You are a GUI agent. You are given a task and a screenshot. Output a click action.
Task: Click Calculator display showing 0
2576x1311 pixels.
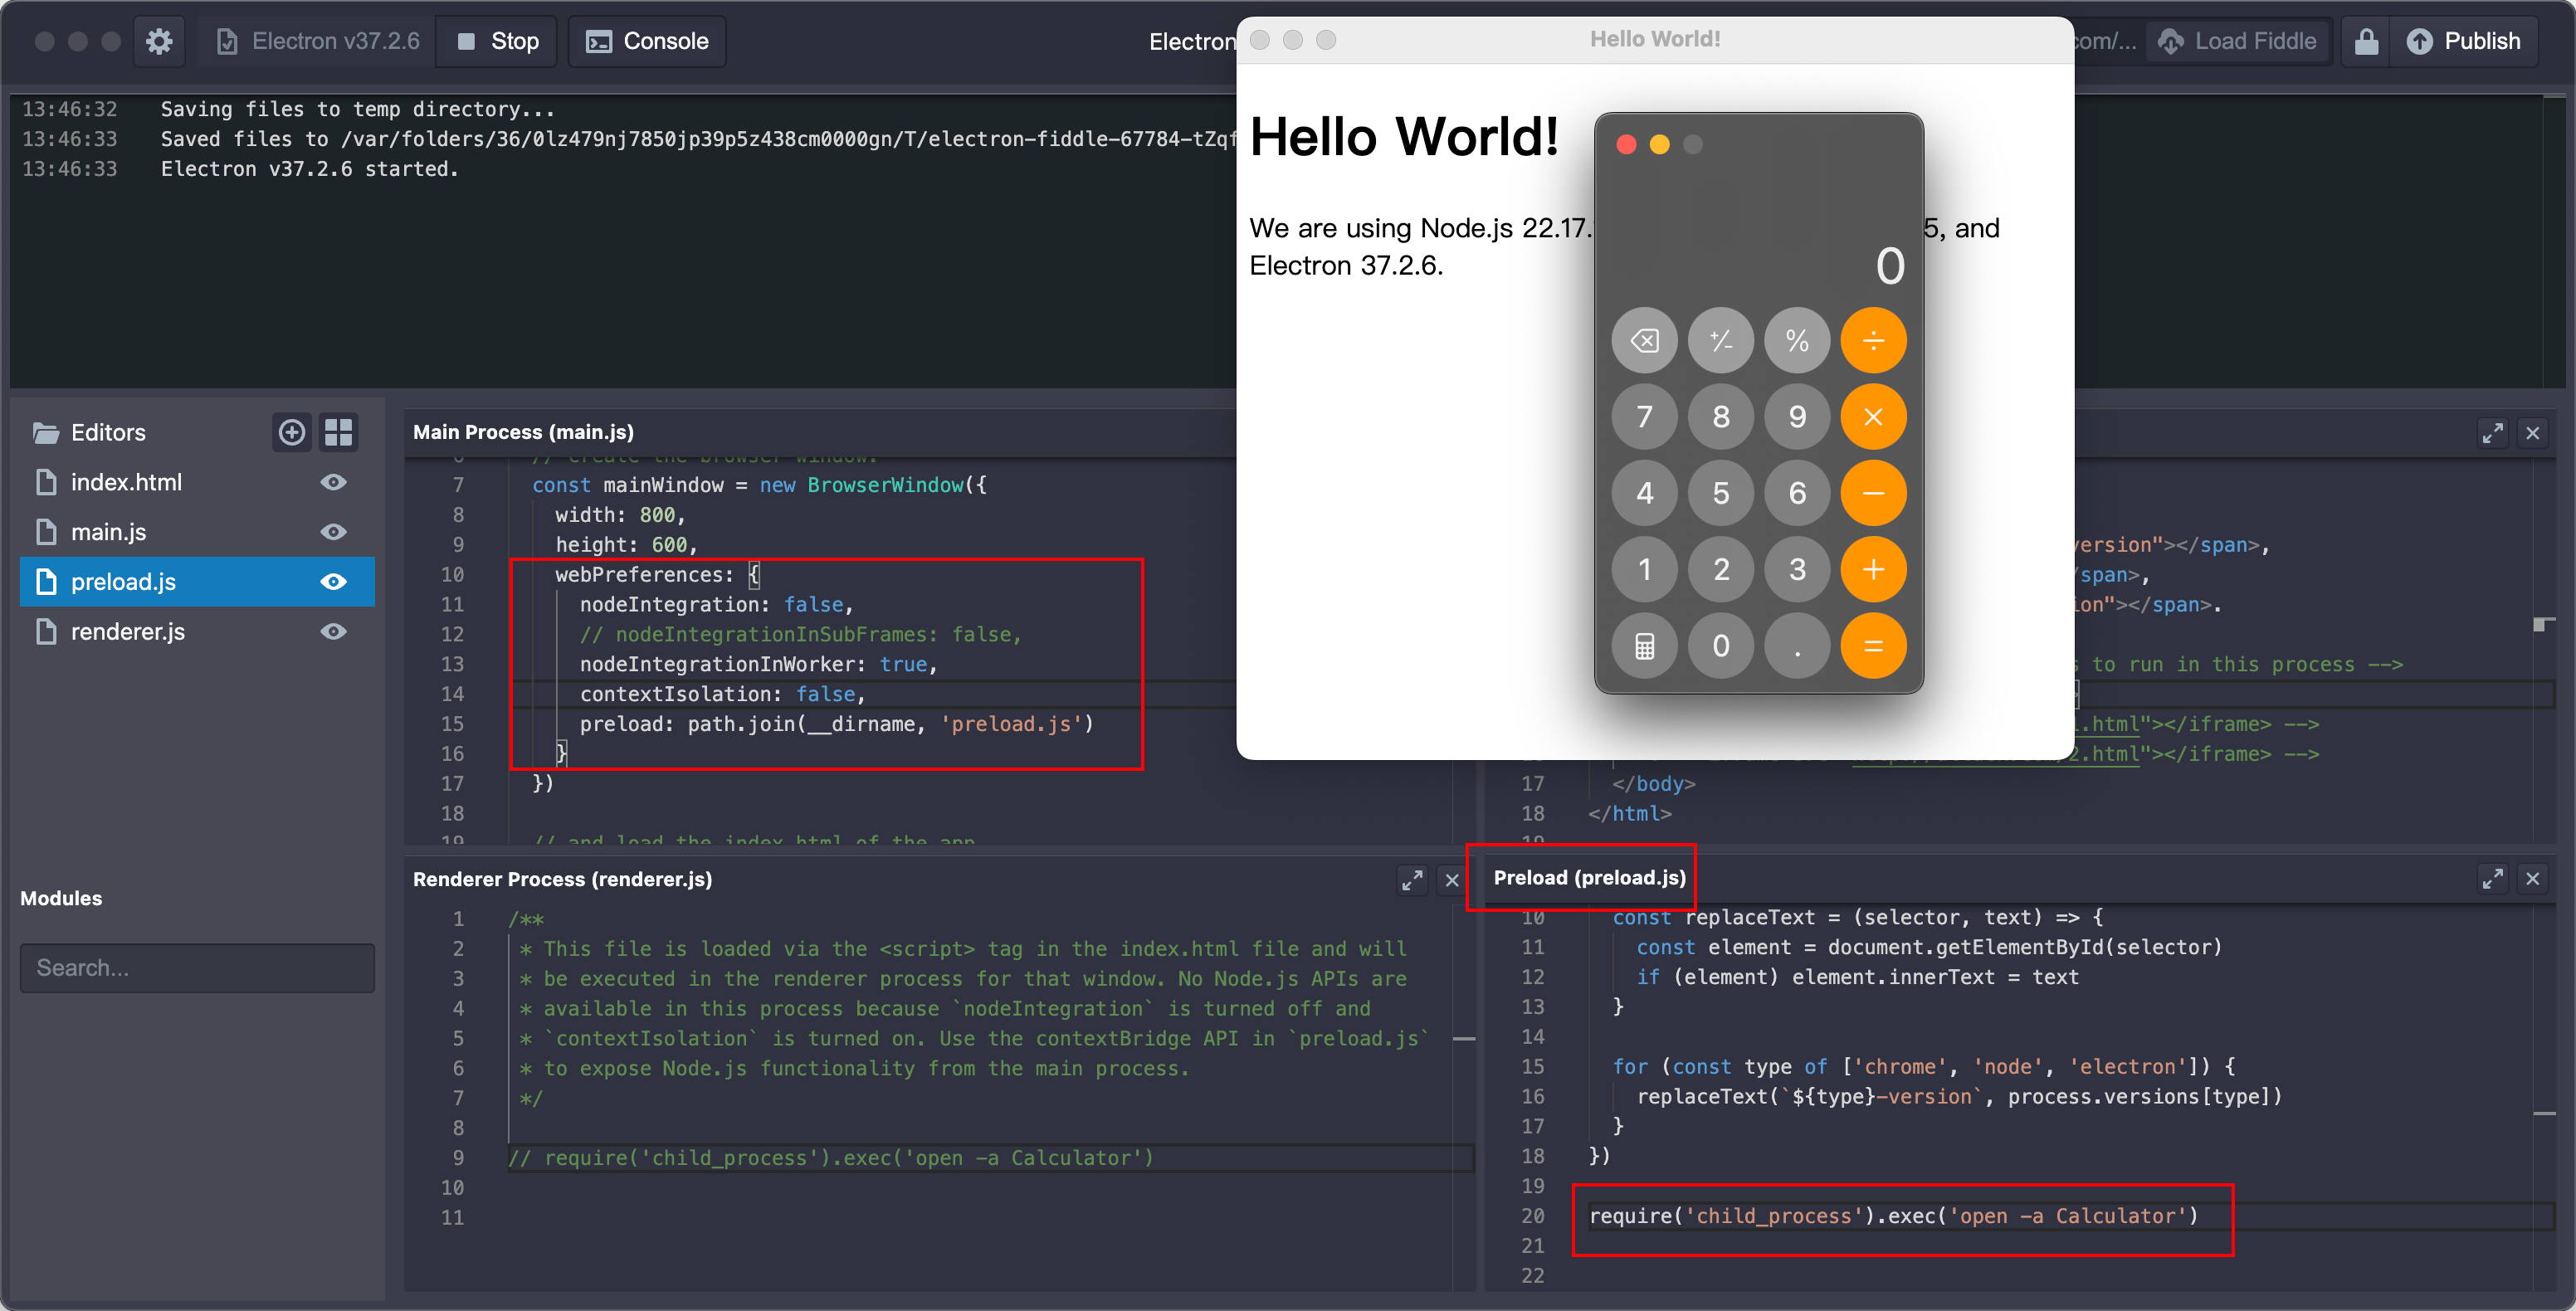click(x=1890, y=266)
